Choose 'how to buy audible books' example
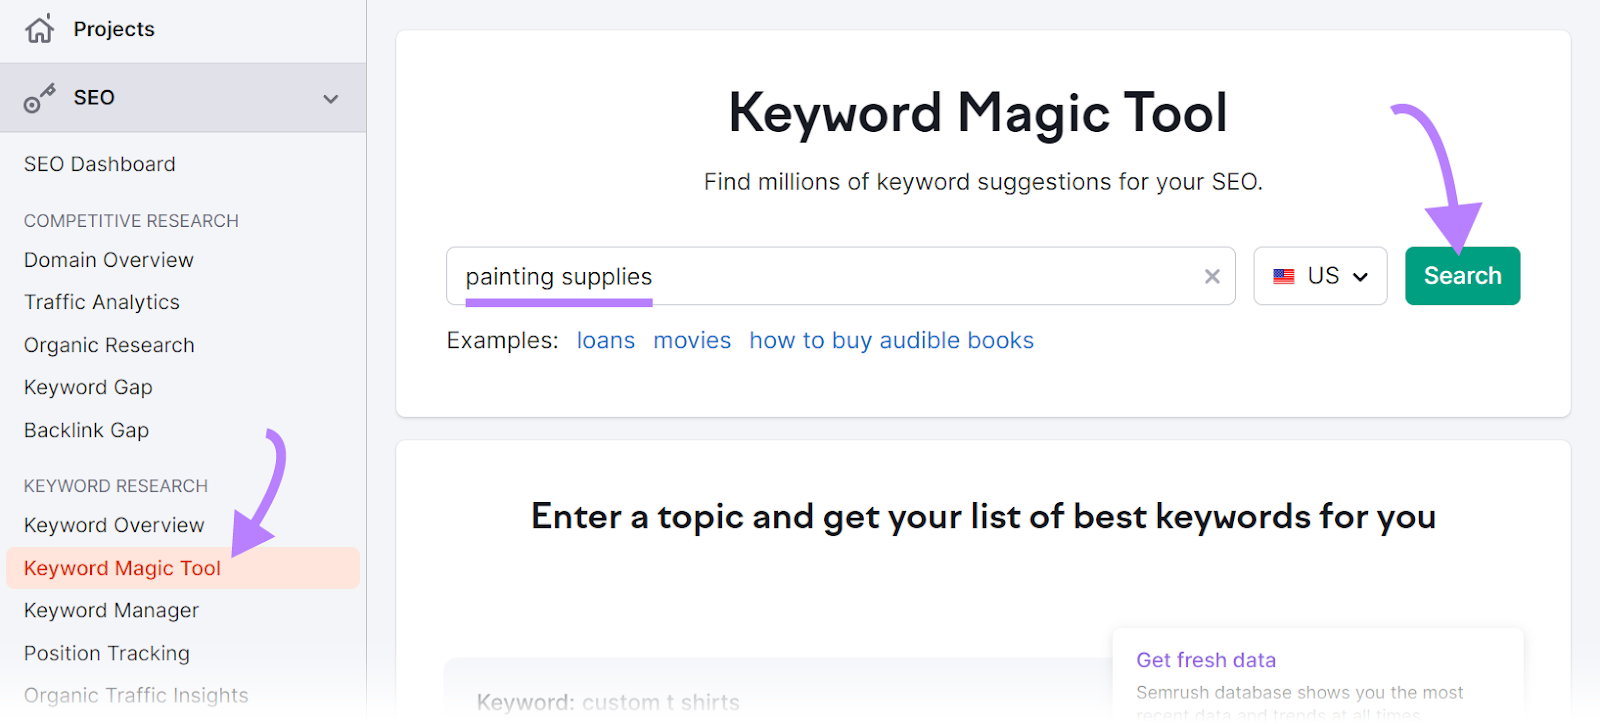The width and height of the screenshot is (1600, 725). coord(891,341)
